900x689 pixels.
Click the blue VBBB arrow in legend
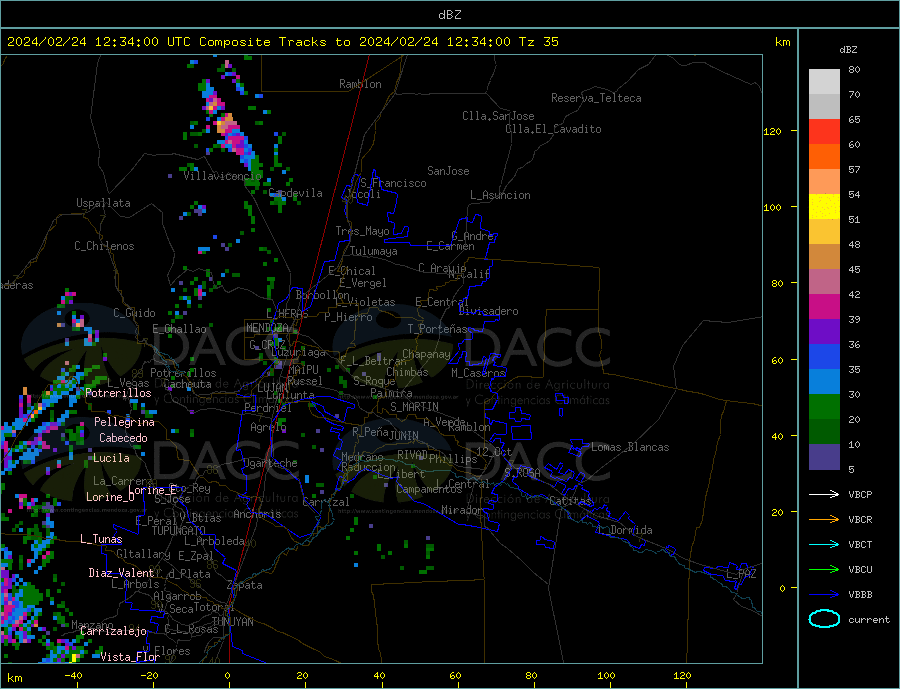click(824, 594)
